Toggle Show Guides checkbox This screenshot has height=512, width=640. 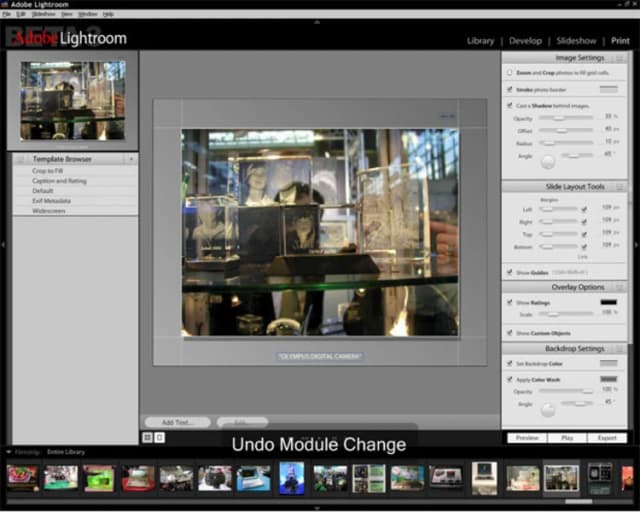(x=510, y=272)
